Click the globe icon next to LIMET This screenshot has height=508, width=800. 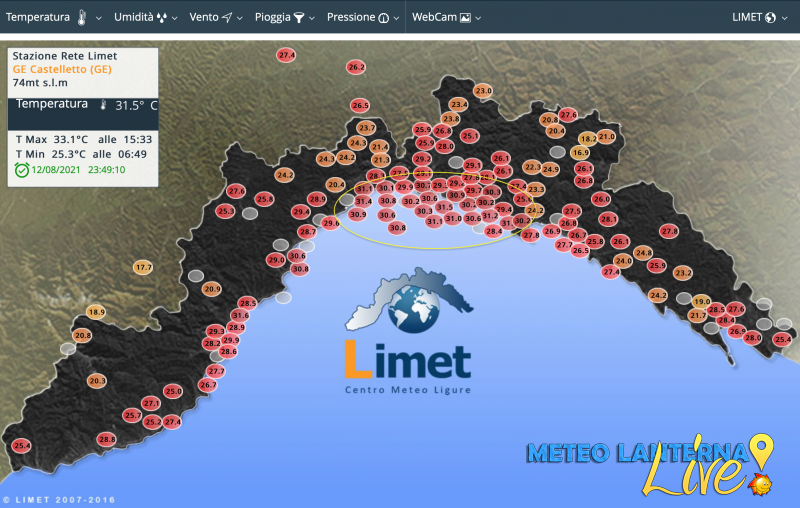click(770, 18)
